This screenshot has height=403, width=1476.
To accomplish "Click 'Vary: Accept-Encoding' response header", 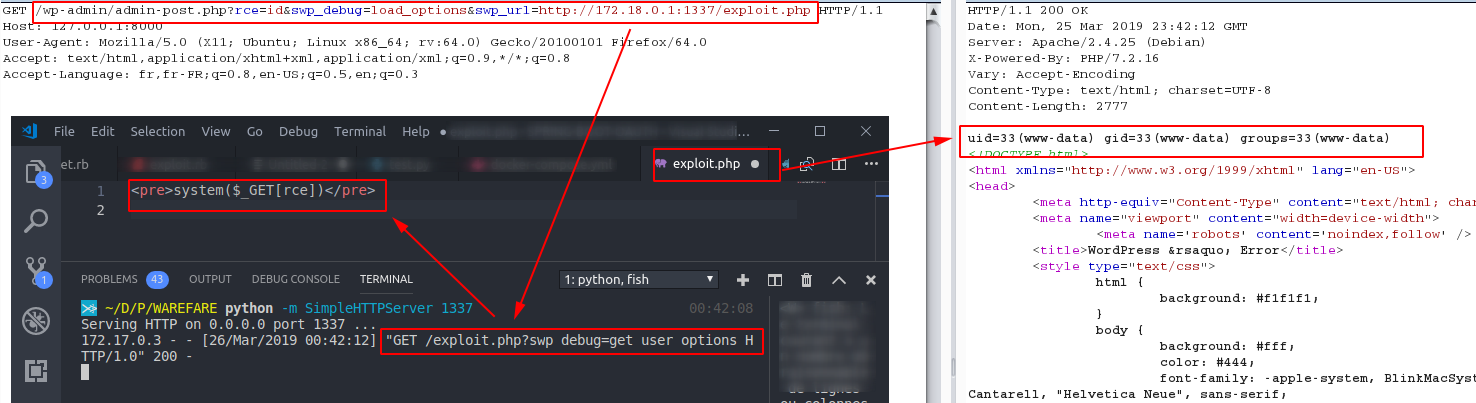I will tap(1051, 74).
